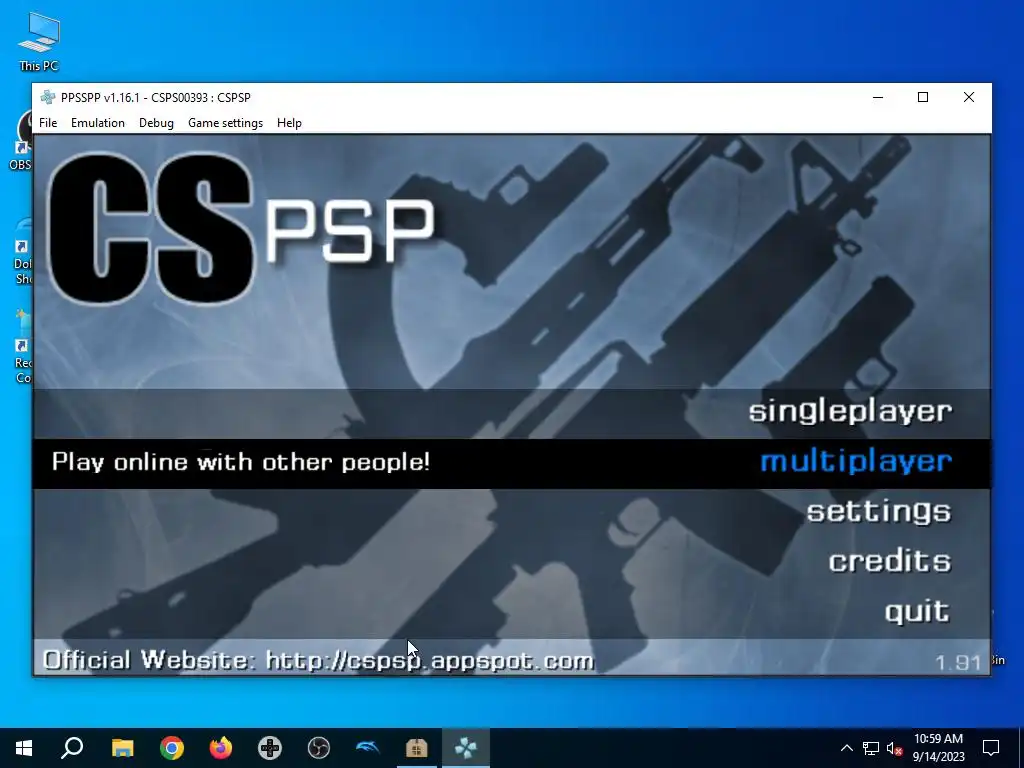The height and width of the screenshot is (768, 1024).
Task: Open the muted volume tray icon
Action: click(895, 748)
